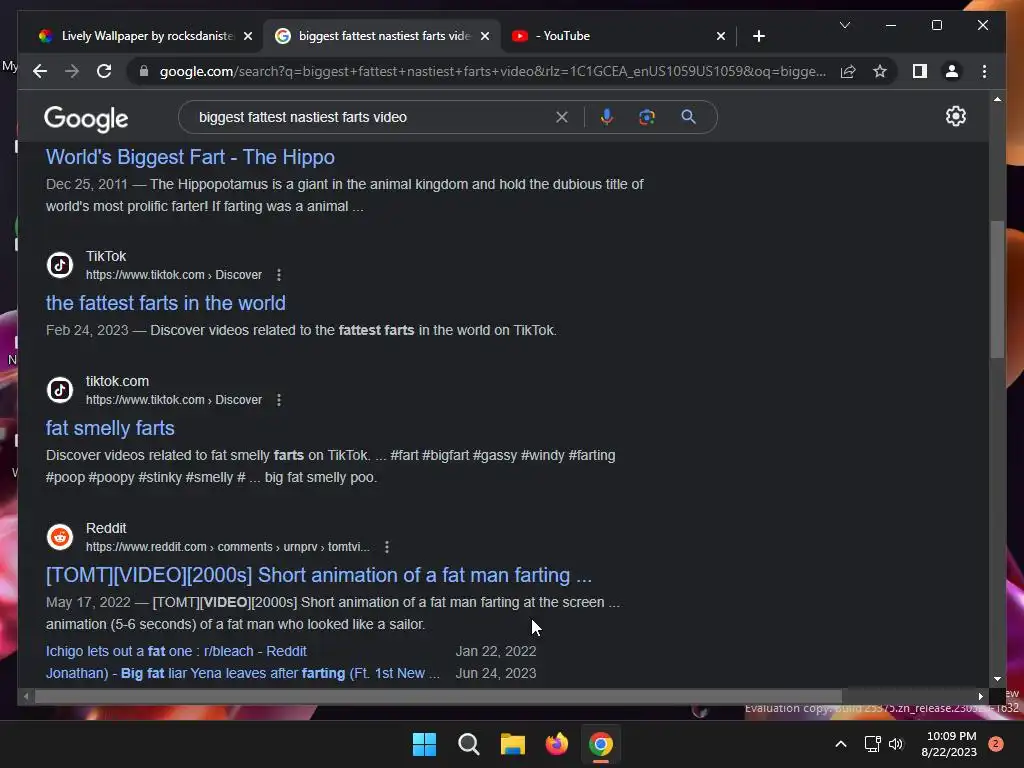Click the Chrome taskbar icon
This screenshot has width=1024, height=768.
point(601,744)
